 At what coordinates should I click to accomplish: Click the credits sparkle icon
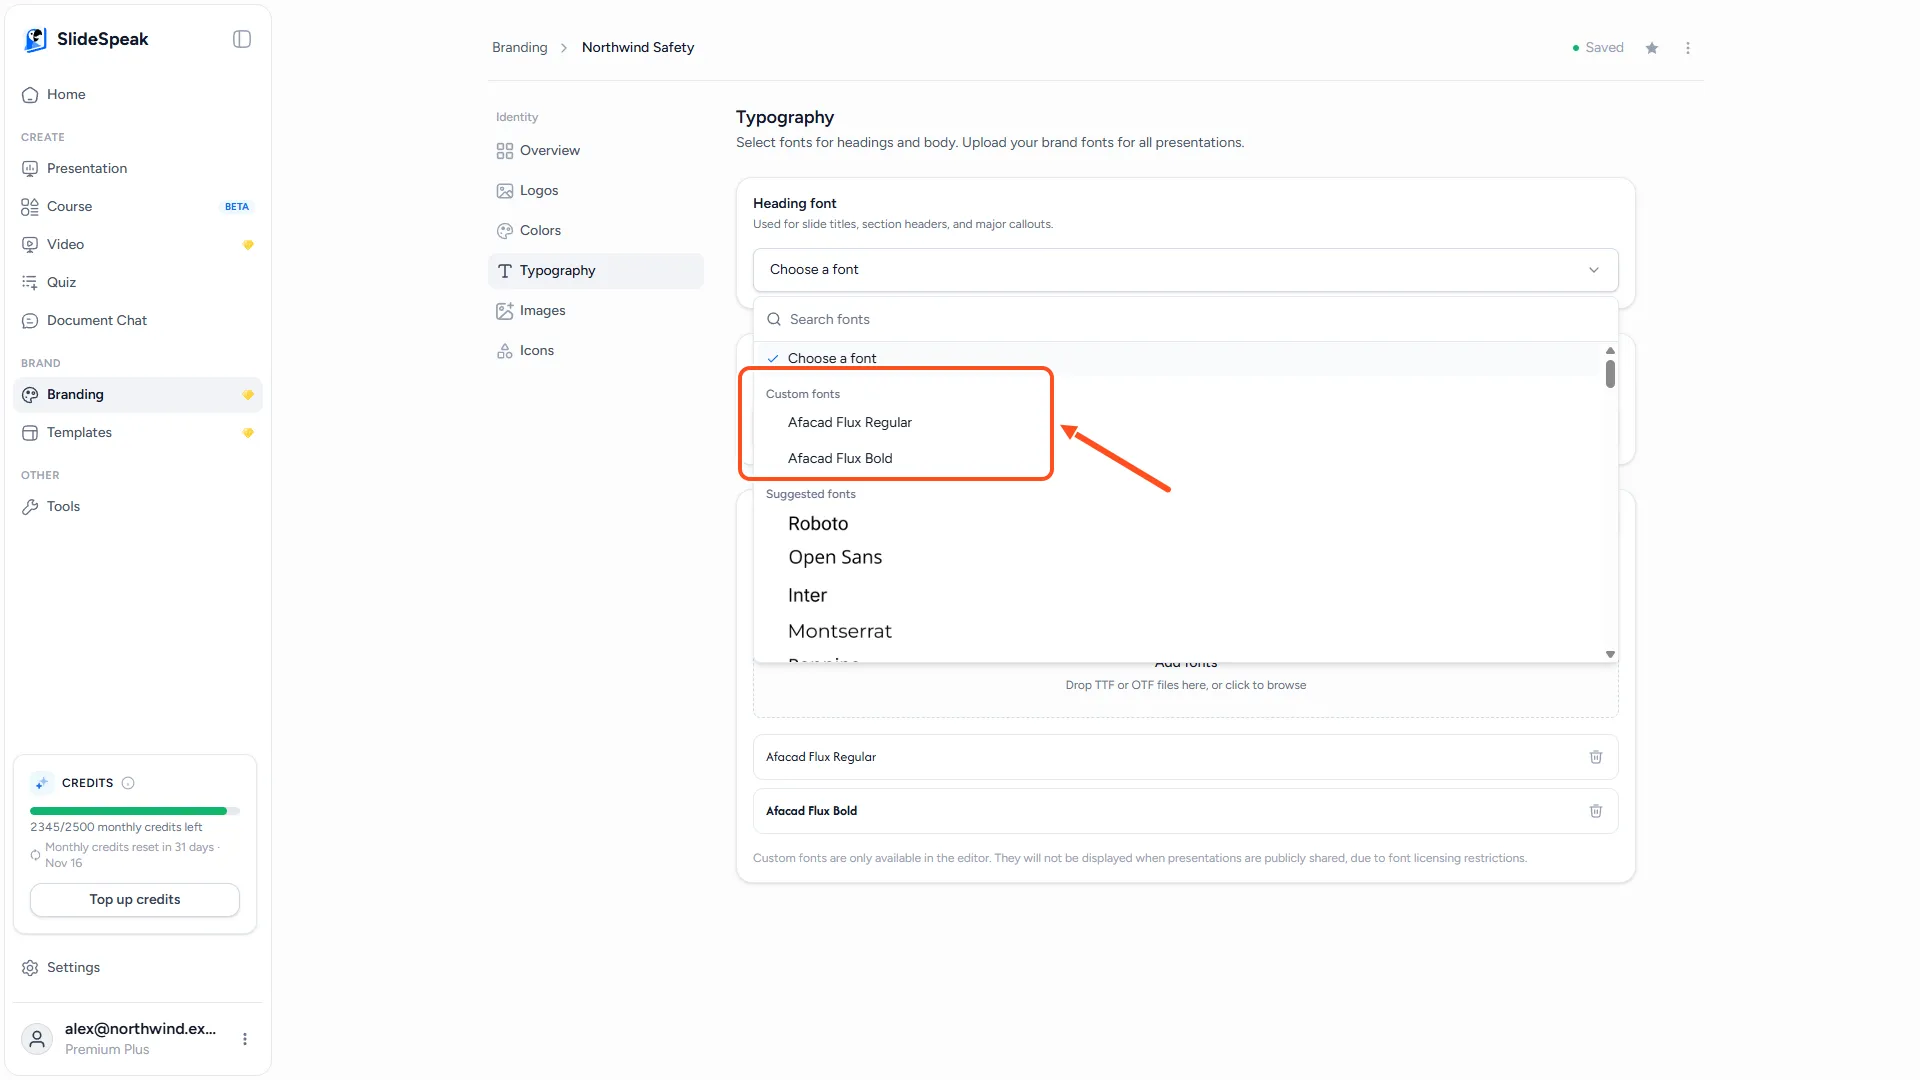click(x=41, y=783)
